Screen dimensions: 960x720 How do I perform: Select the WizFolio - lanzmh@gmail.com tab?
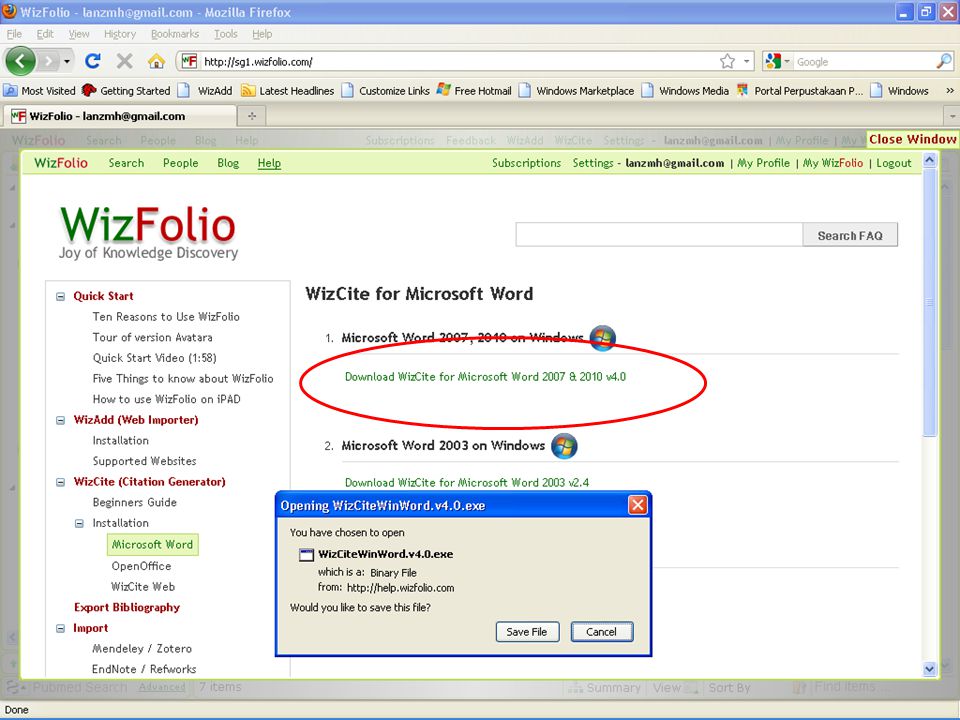click(x=119, y=116)
